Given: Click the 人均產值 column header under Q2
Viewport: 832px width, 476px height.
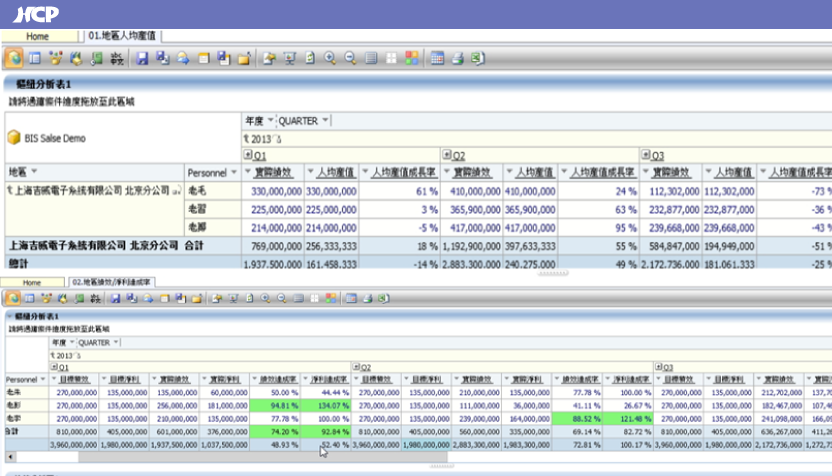Looking at the screenshot, I should pos(535,172).
